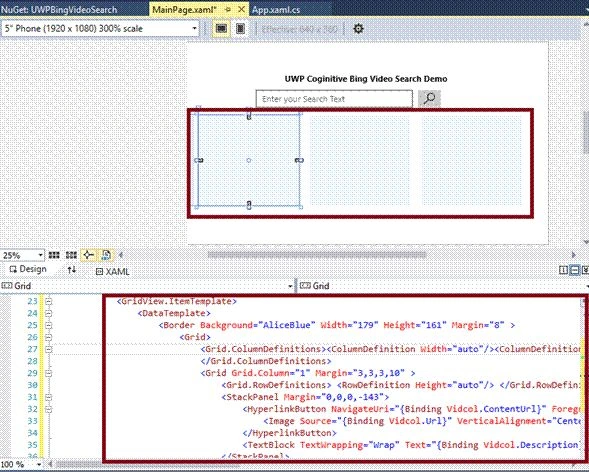
Task: Click the GridView.ItemTemplate tag in code
Action: coord(177,301)
